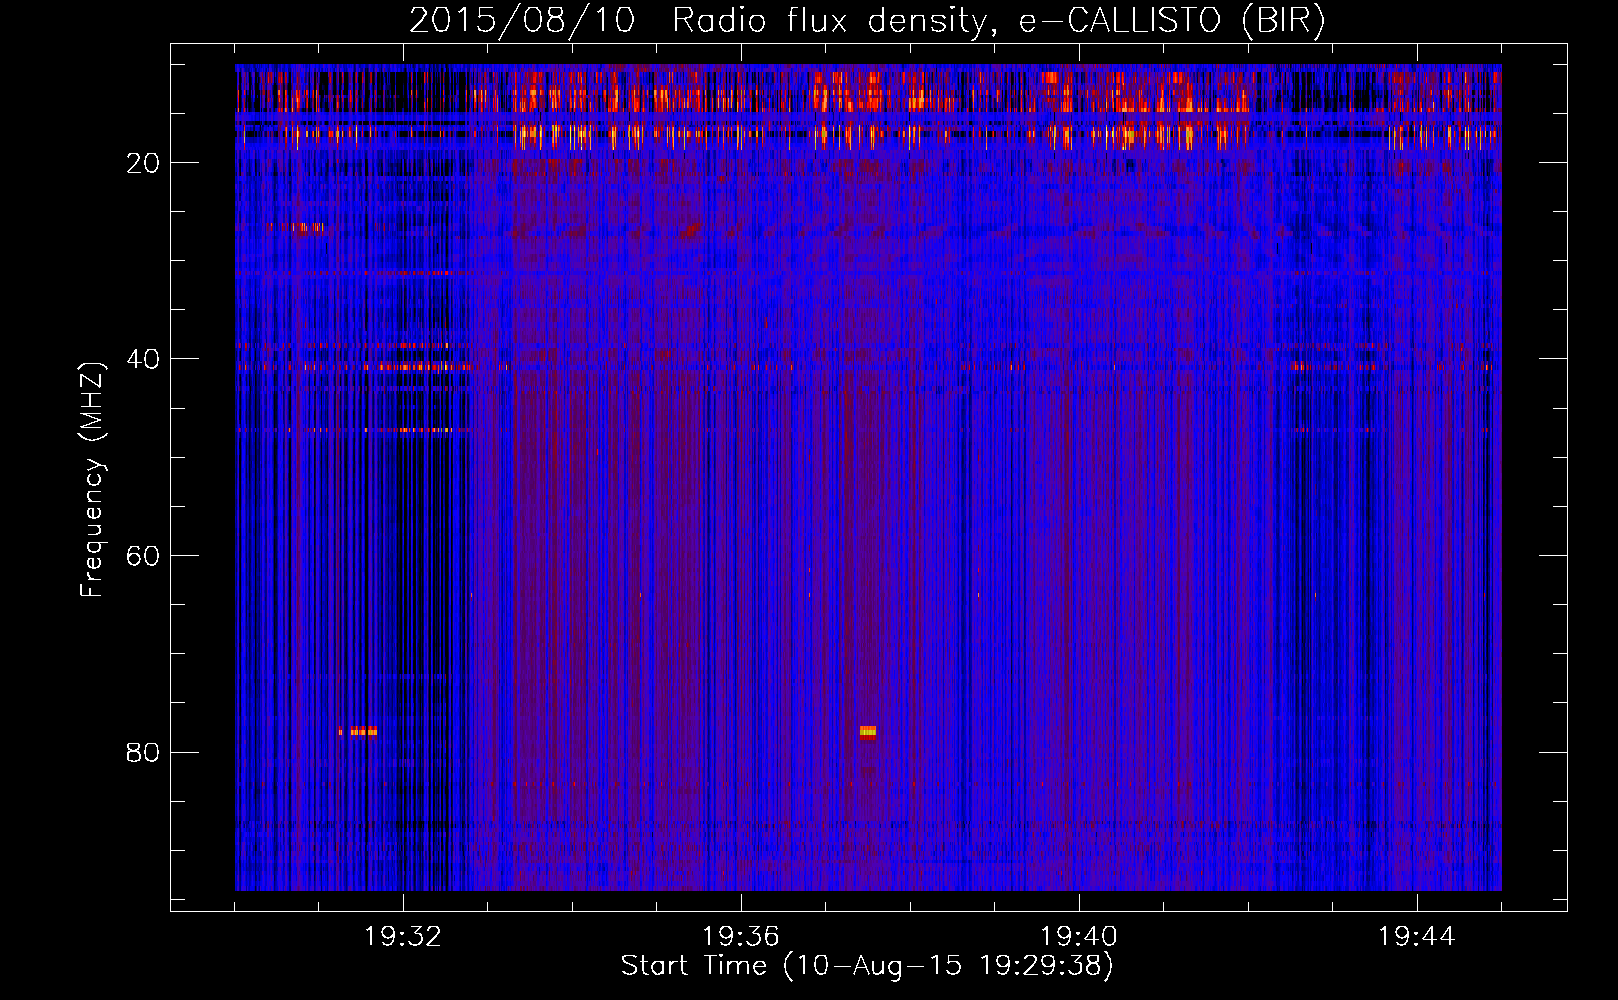Viewport: 1618px width, 1000px height.
Task: Click the 'Start Time (10-Aug-15 19:29:38)' label
Action: coord(867,966)
